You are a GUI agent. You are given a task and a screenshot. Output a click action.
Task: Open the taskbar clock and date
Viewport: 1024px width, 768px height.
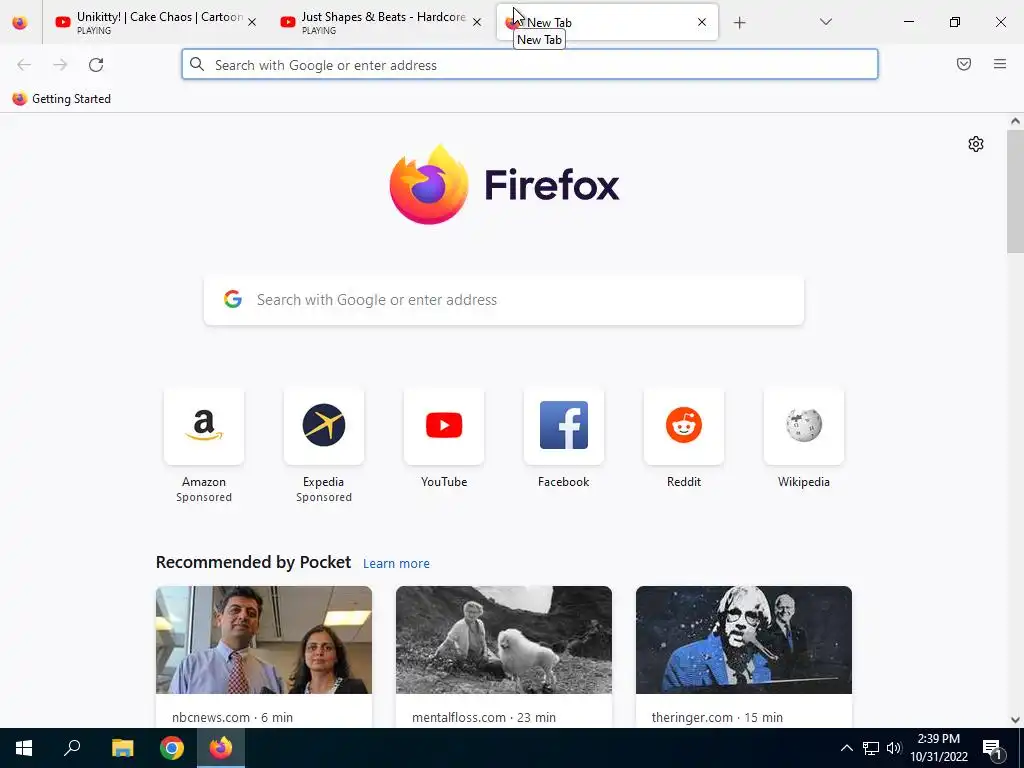939,748
